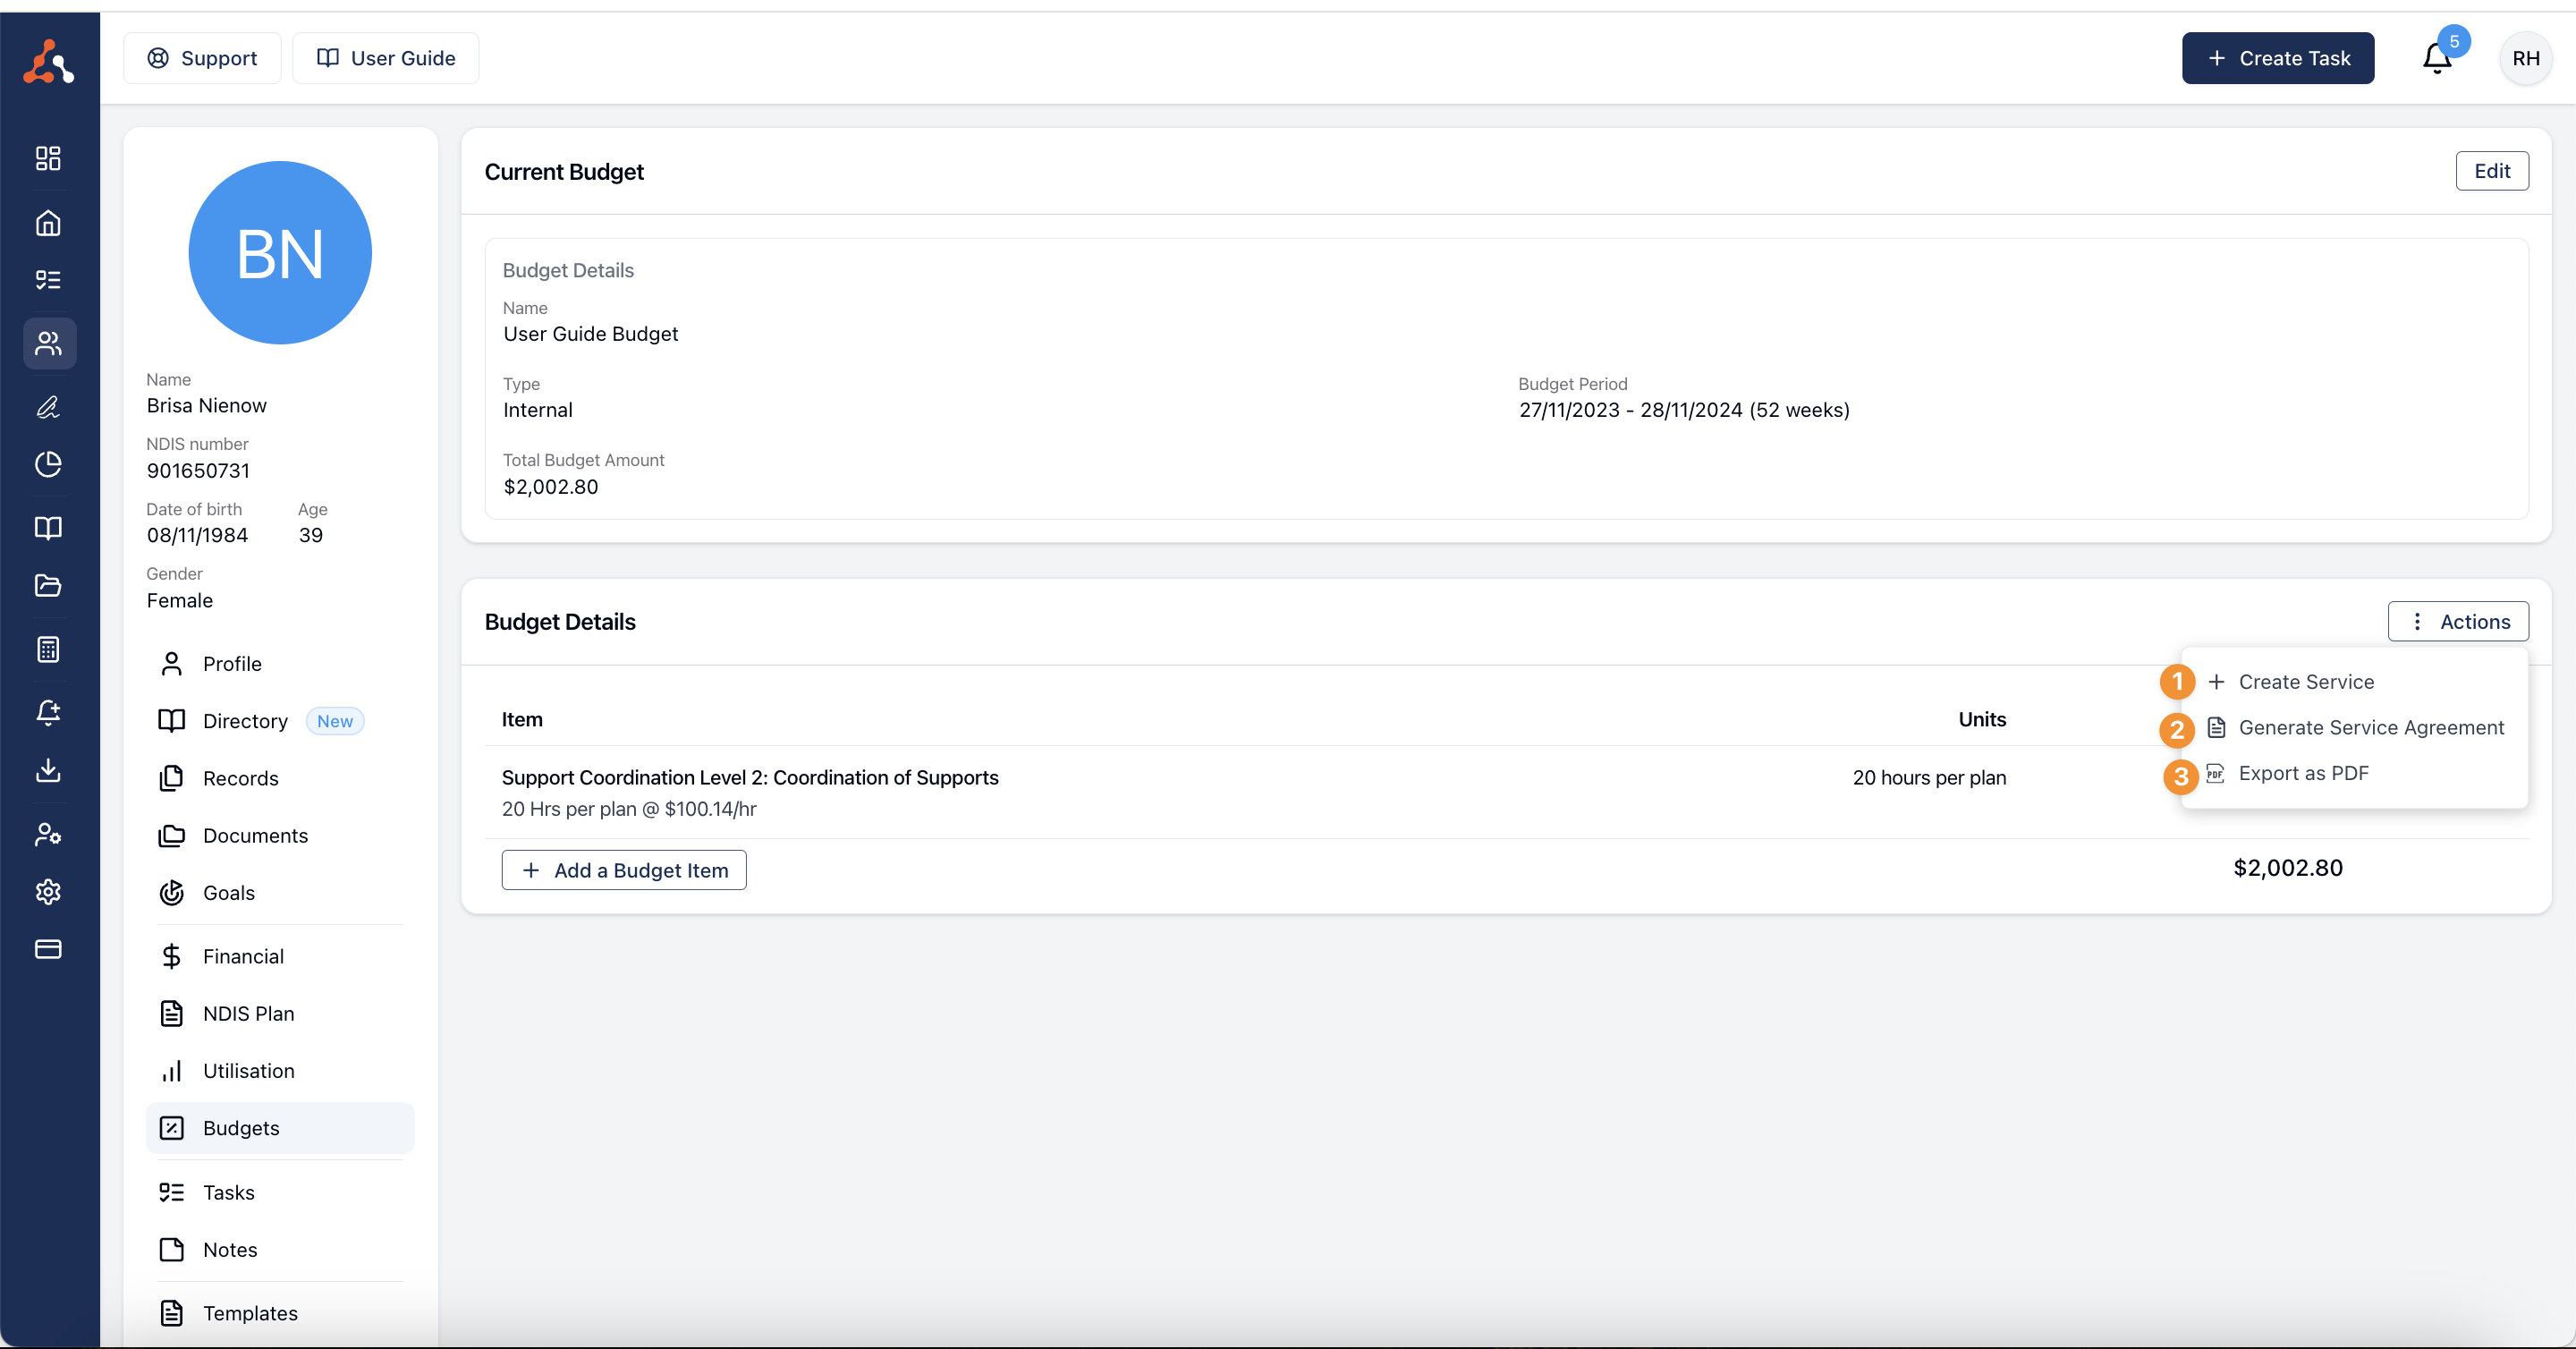Viewport: 2576px width, 1349px height.
Task: Open the Documents section
Action: (x=280, y=835)
